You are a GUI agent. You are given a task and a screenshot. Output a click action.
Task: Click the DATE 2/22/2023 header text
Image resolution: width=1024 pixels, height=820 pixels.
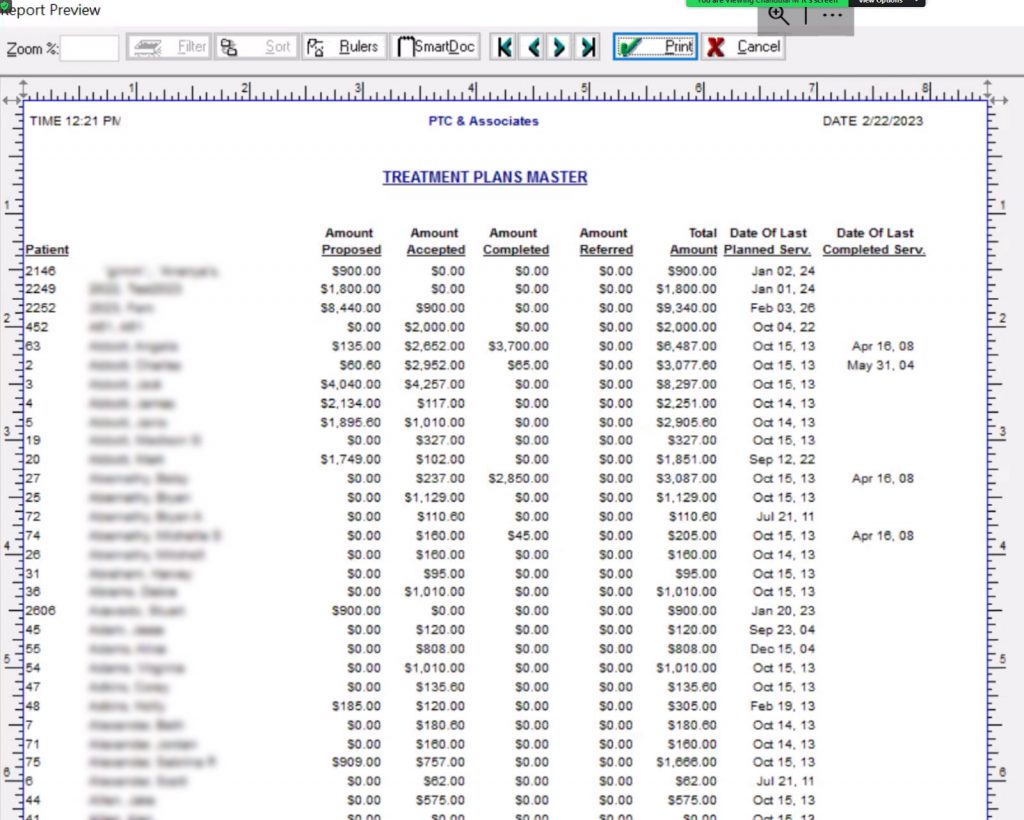tap(872, 121)
